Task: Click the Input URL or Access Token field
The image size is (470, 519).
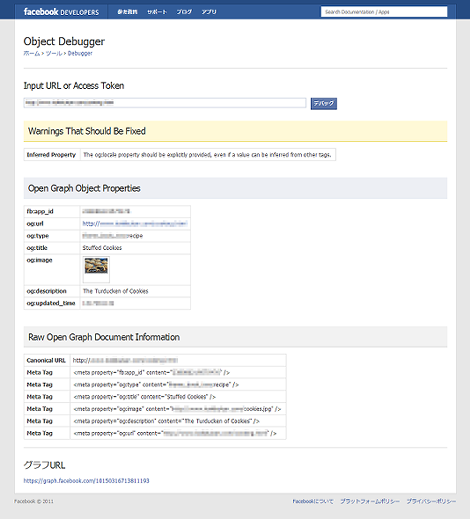Action: (x=165, y=103)
